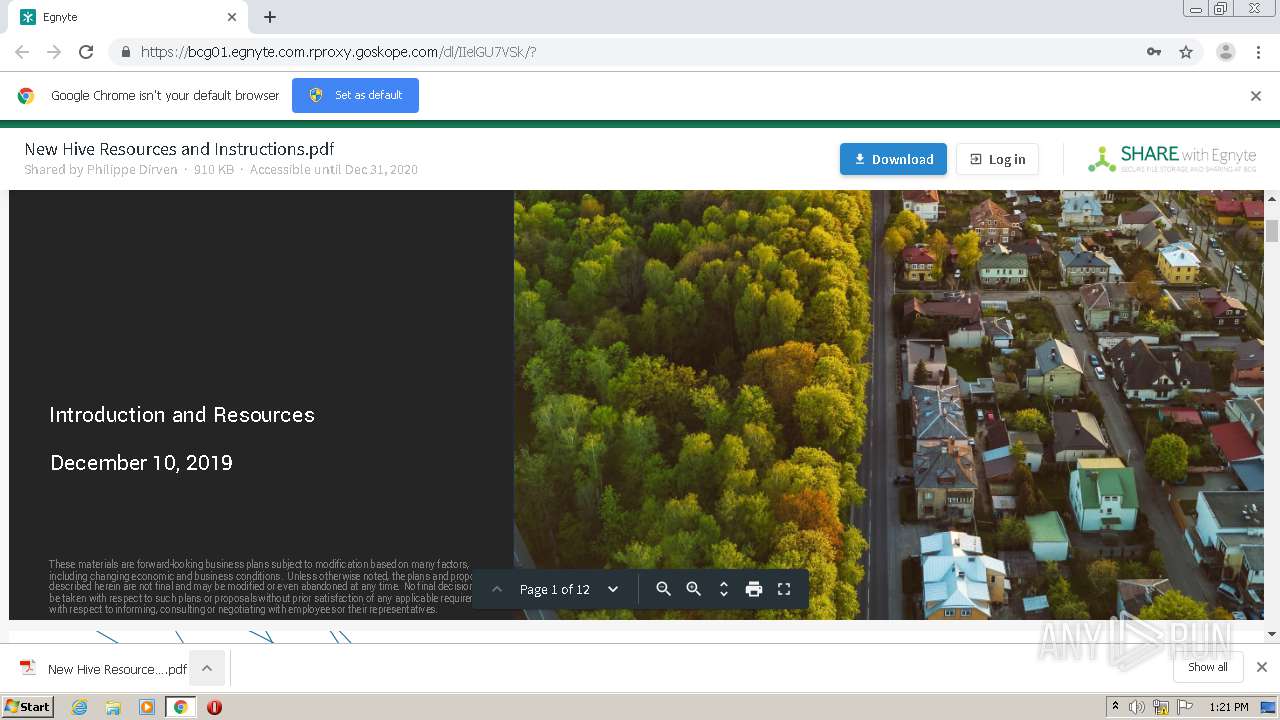Open the Windows Start menu
The image size is (1280, 720).
point(27,706)
